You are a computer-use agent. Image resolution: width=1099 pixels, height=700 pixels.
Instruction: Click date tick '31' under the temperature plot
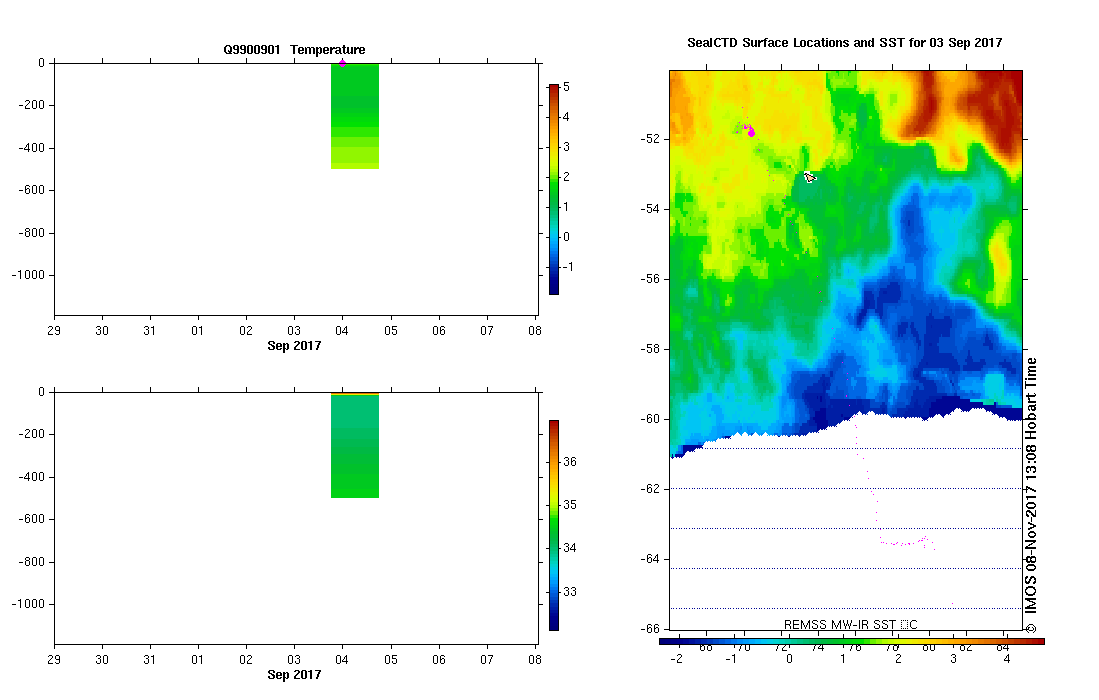pyautogui.click(x=149, y=331)
